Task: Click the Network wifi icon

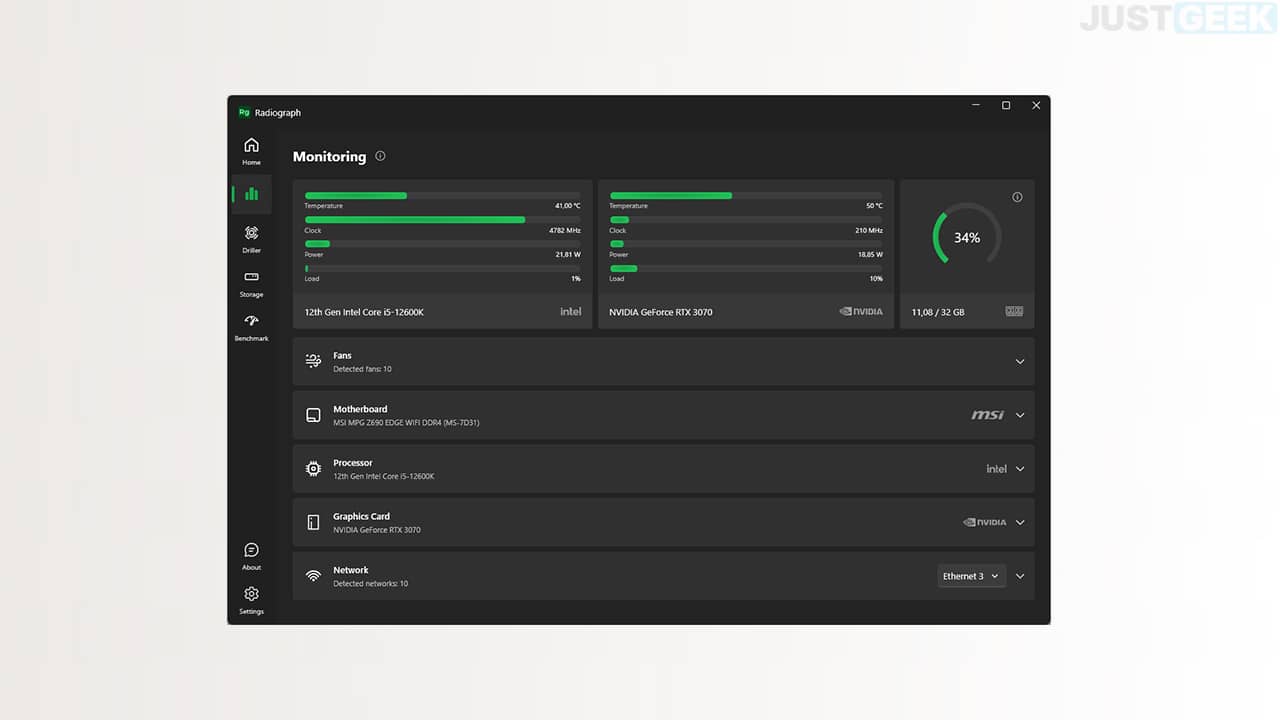Action: [313, 576]
